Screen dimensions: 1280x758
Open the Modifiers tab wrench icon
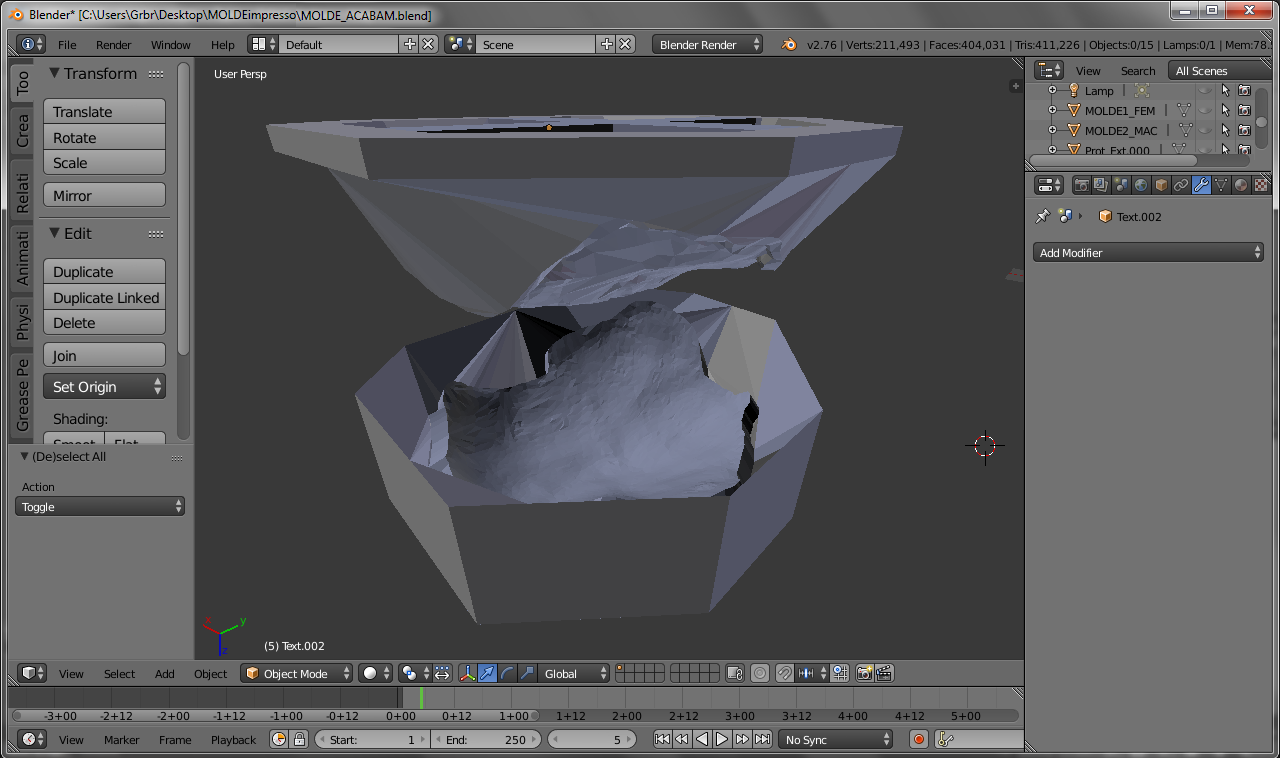point(1201,185)
